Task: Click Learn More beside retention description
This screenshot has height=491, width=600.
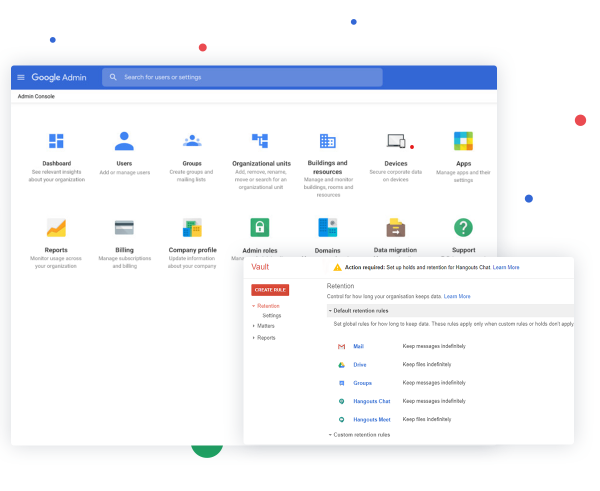Action: [x=457, y=296]
